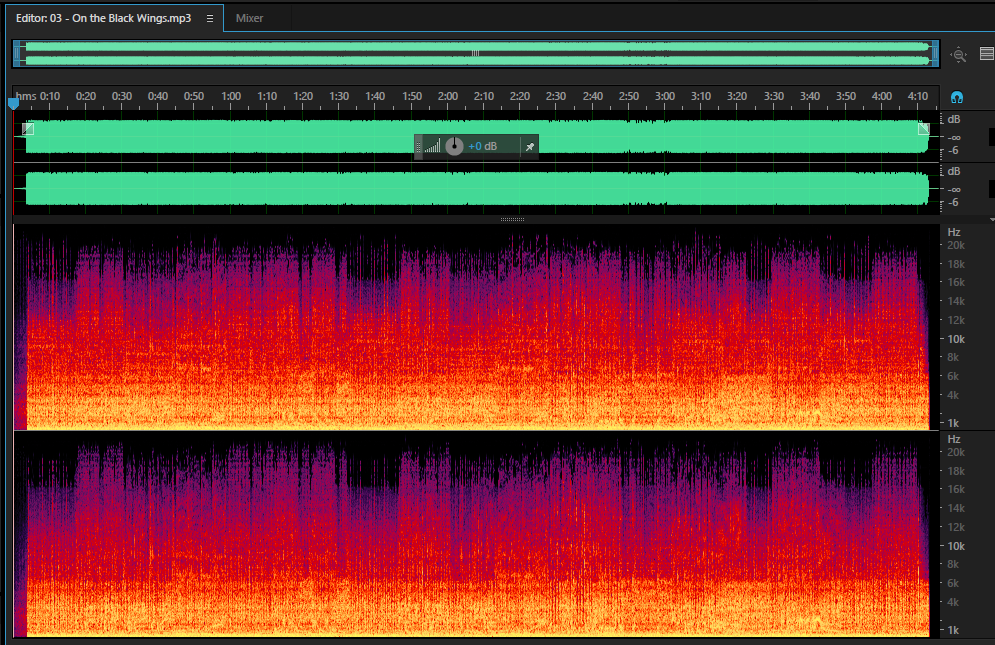Viewport: 995px width, 645px height.
Task: Click the 0:30 mark on the timeline
Action: [122, 96]
